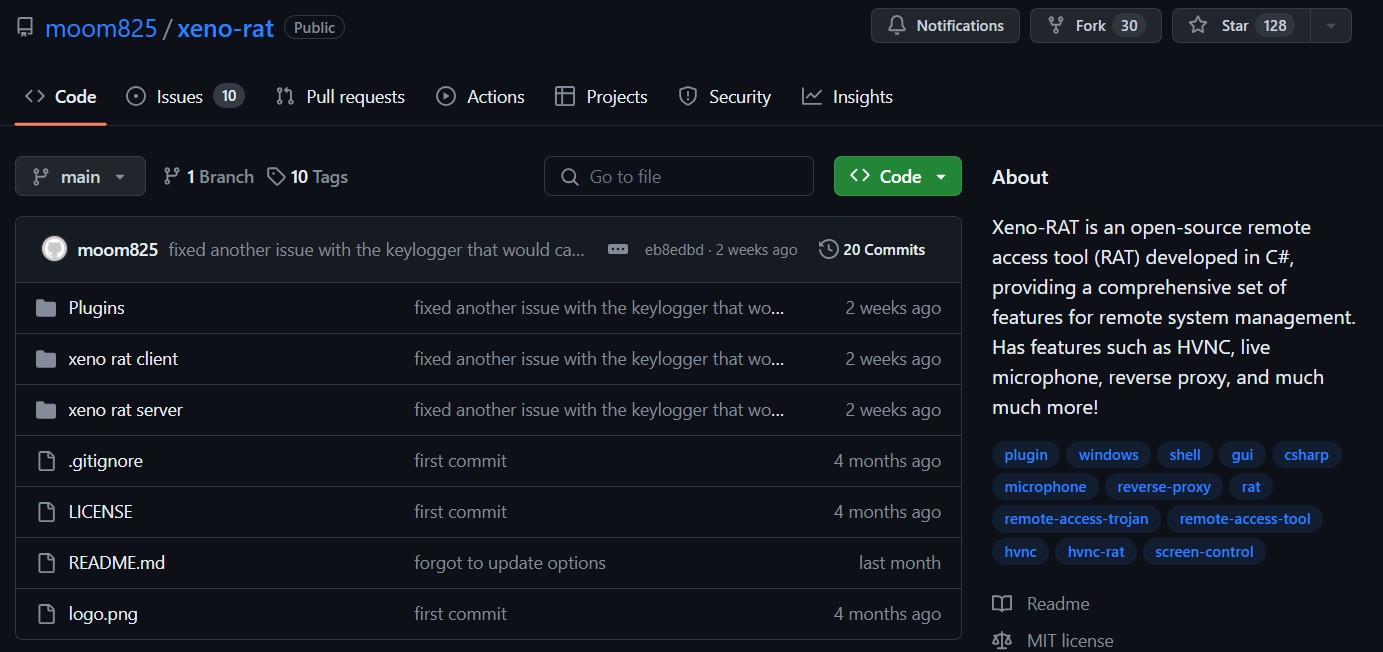Expand the green Code dropdown button
Image resolution: width=1383 pixels, height=652 pixels.
click(x=898, y=176)
